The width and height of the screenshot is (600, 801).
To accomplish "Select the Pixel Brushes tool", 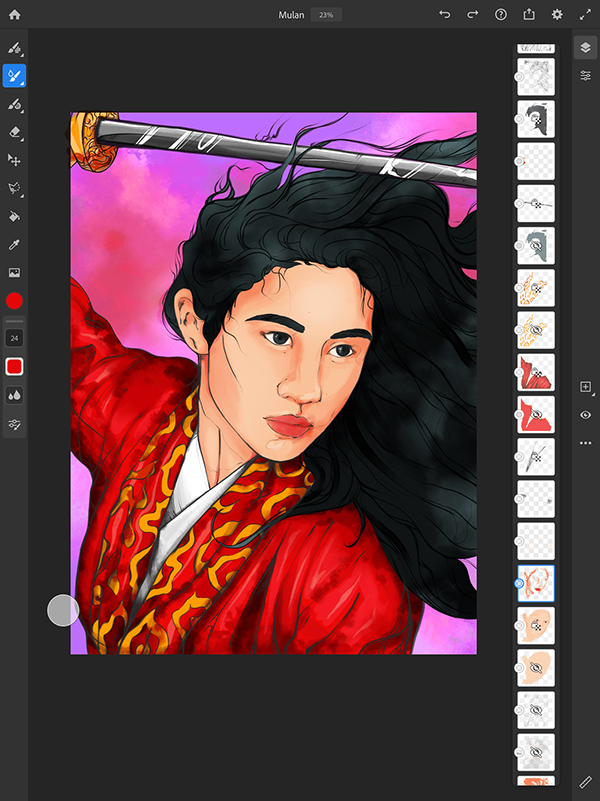I will tap(14, 48).
